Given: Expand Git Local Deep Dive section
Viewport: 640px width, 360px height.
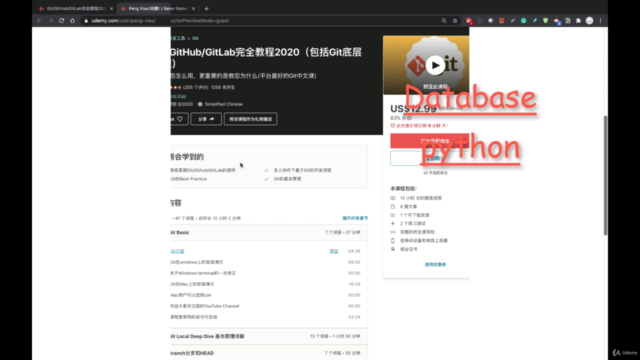Looking at the screenshot, I should coord(269,336).
